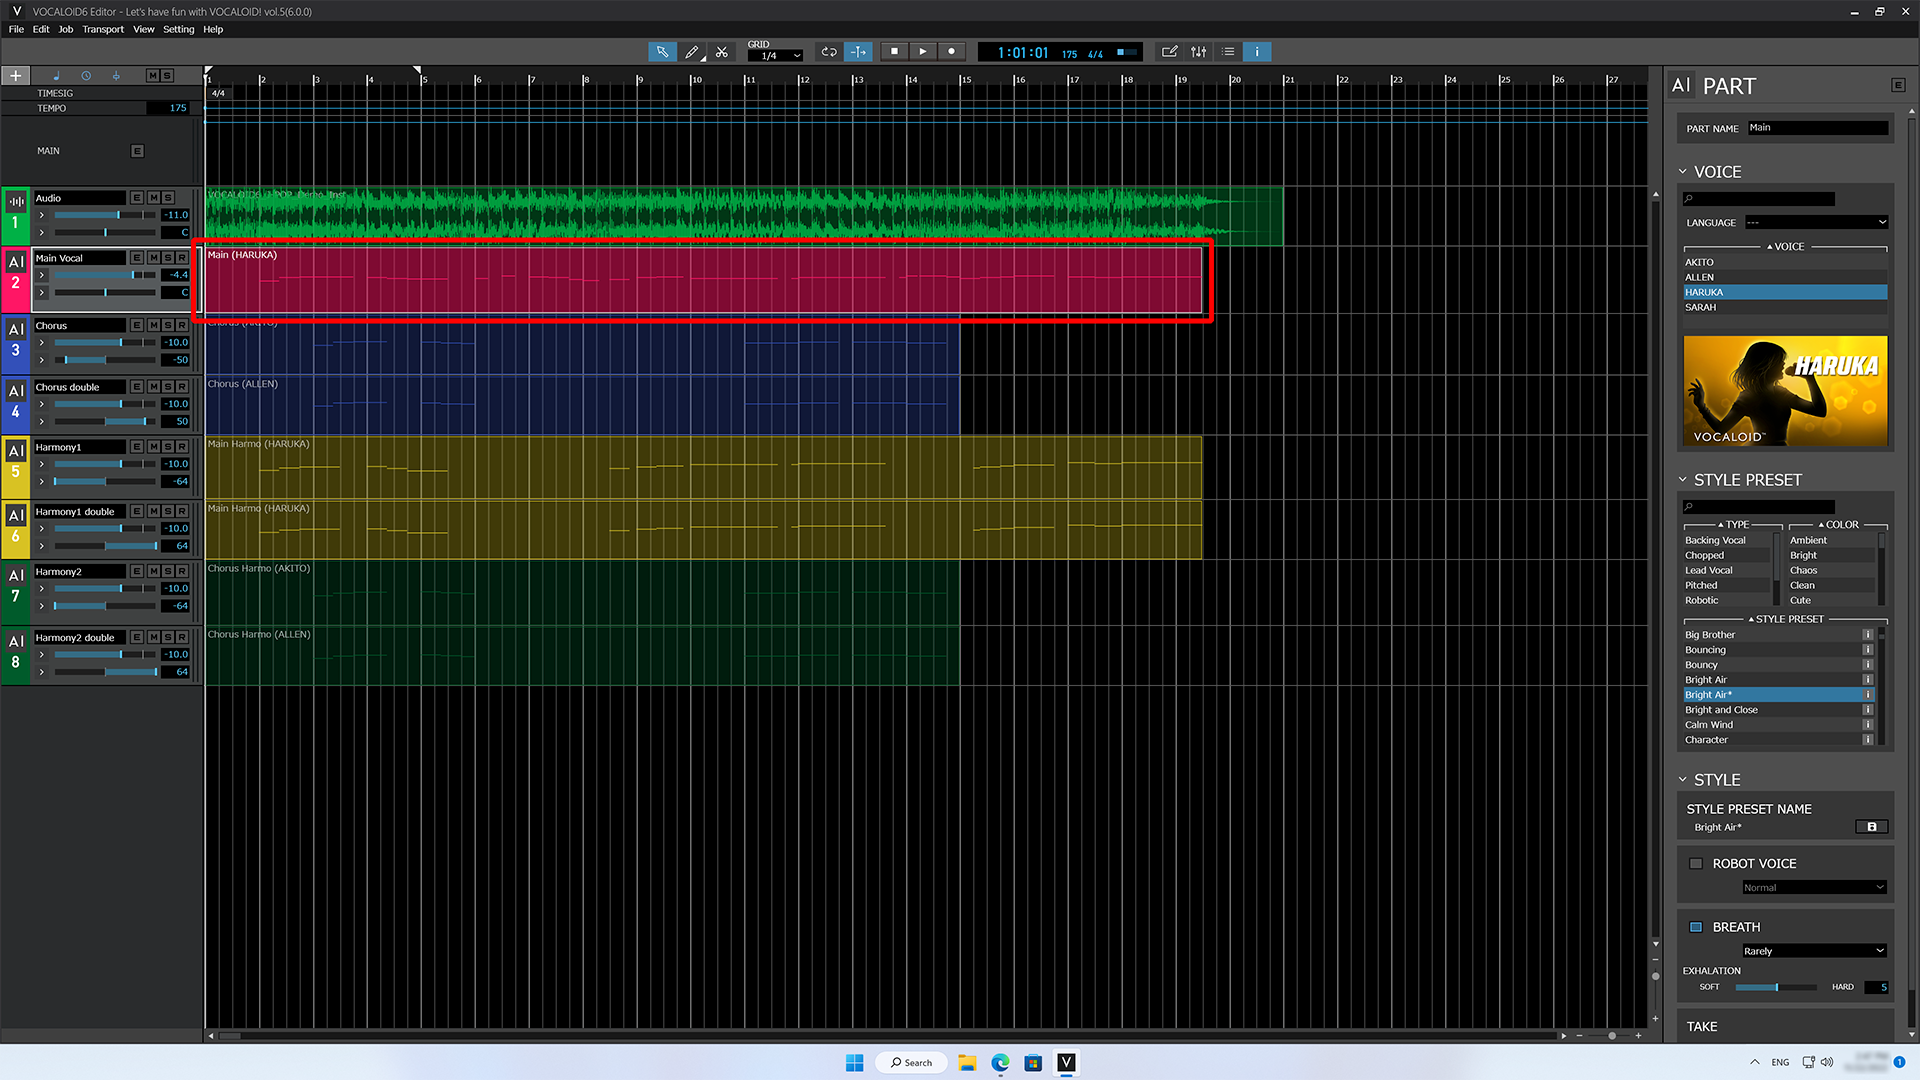Adjust the Exhalation soft/hard slider
This screenshot has height=1080, width=1920.
click(x=1777, y=987)
